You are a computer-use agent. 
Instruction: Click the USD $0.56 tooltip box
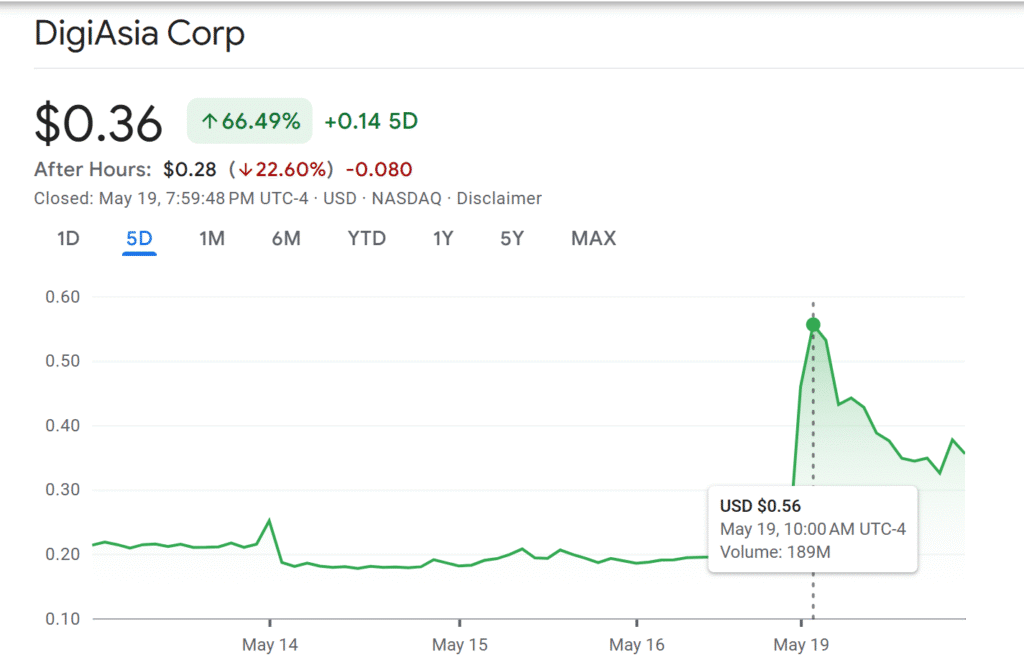[812, 529]
